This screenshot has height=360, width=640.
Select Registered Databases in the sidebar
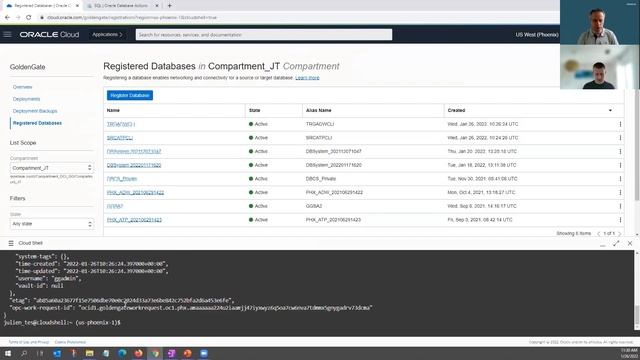[x=37, y=123]
